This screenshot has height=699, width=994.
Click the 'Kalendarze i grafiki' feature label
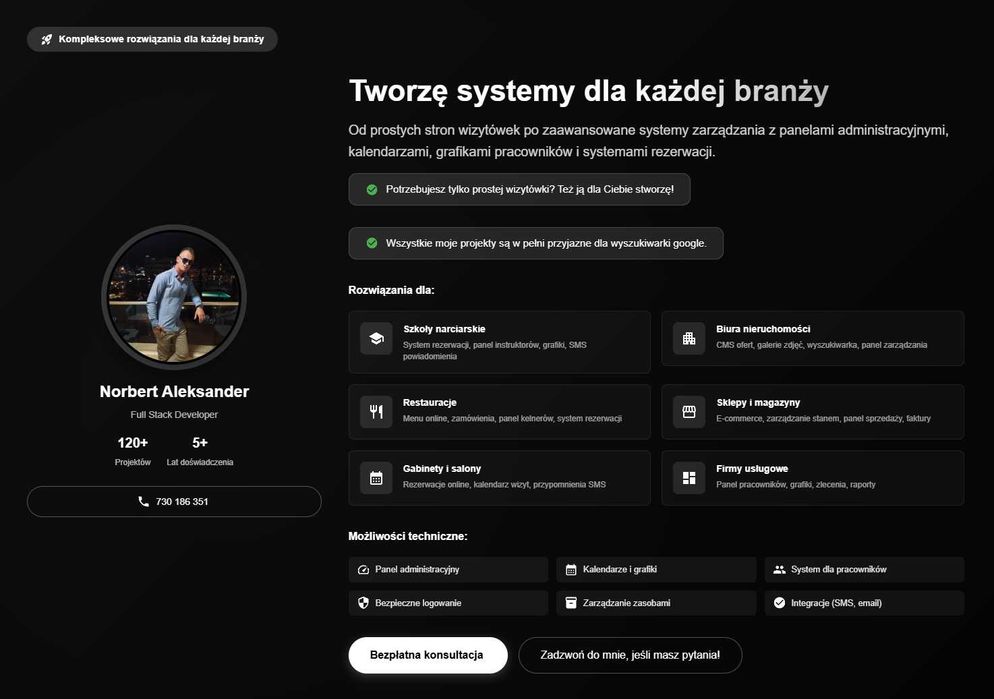[620, 570]
